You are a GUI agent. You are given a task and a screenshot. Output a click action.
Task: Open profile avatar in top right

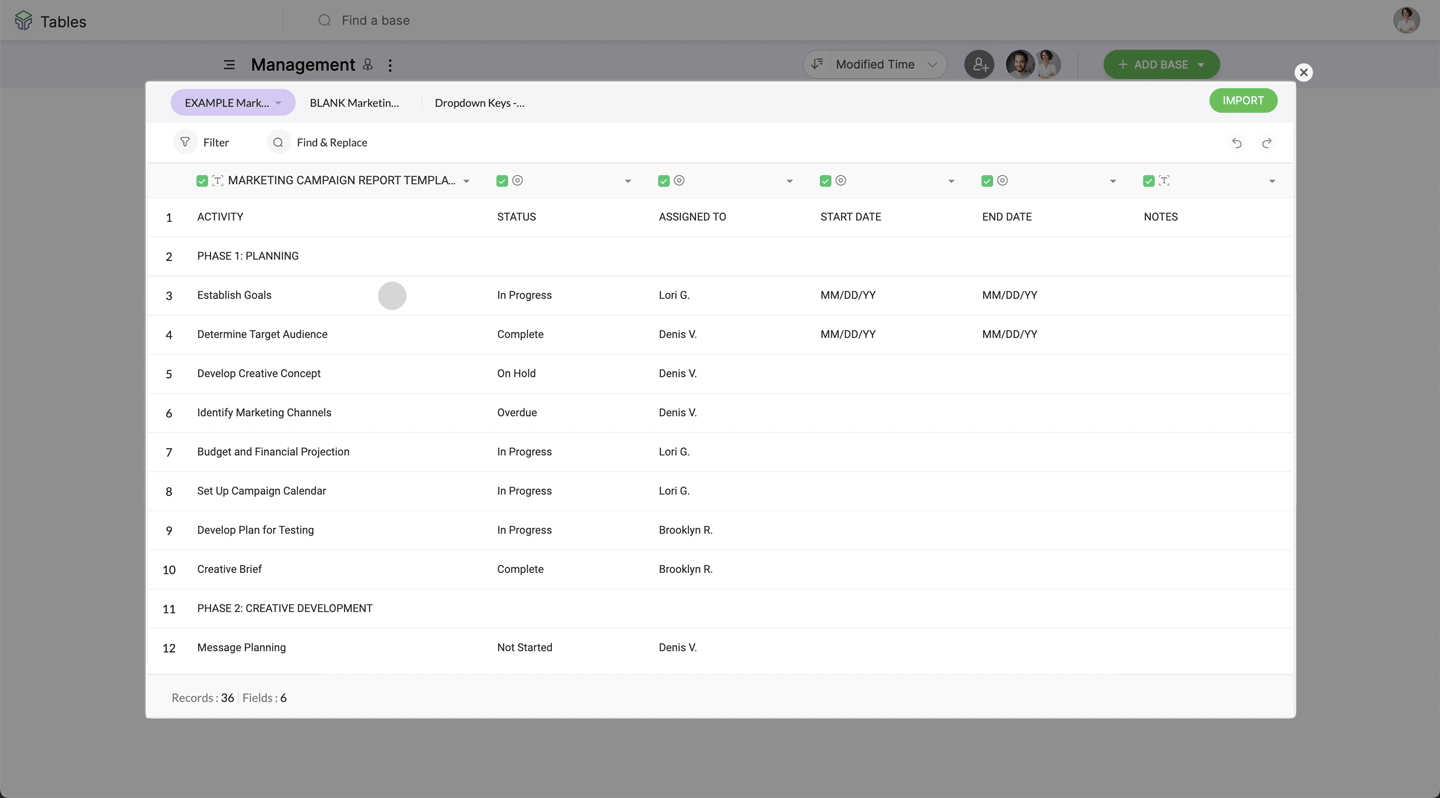[x=1407, y=20]
